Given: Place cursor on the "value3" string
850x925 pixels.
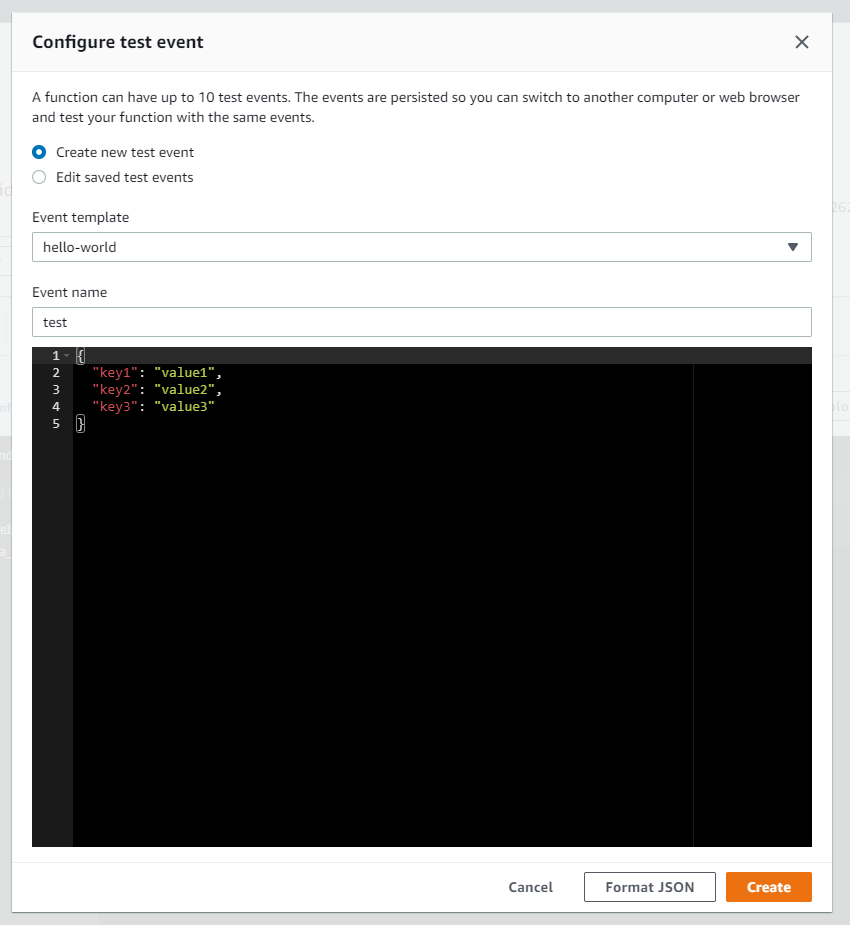Looking at the screenshot, I should [184, 407].
